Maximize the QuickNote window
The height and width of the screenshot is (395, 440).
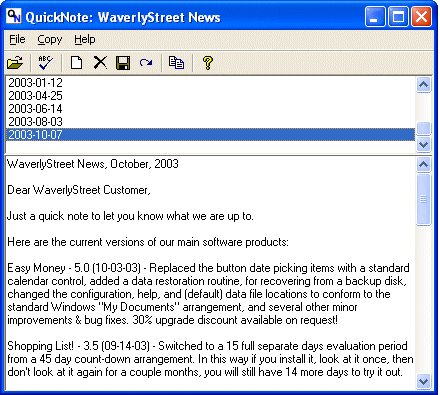[398, 16]
